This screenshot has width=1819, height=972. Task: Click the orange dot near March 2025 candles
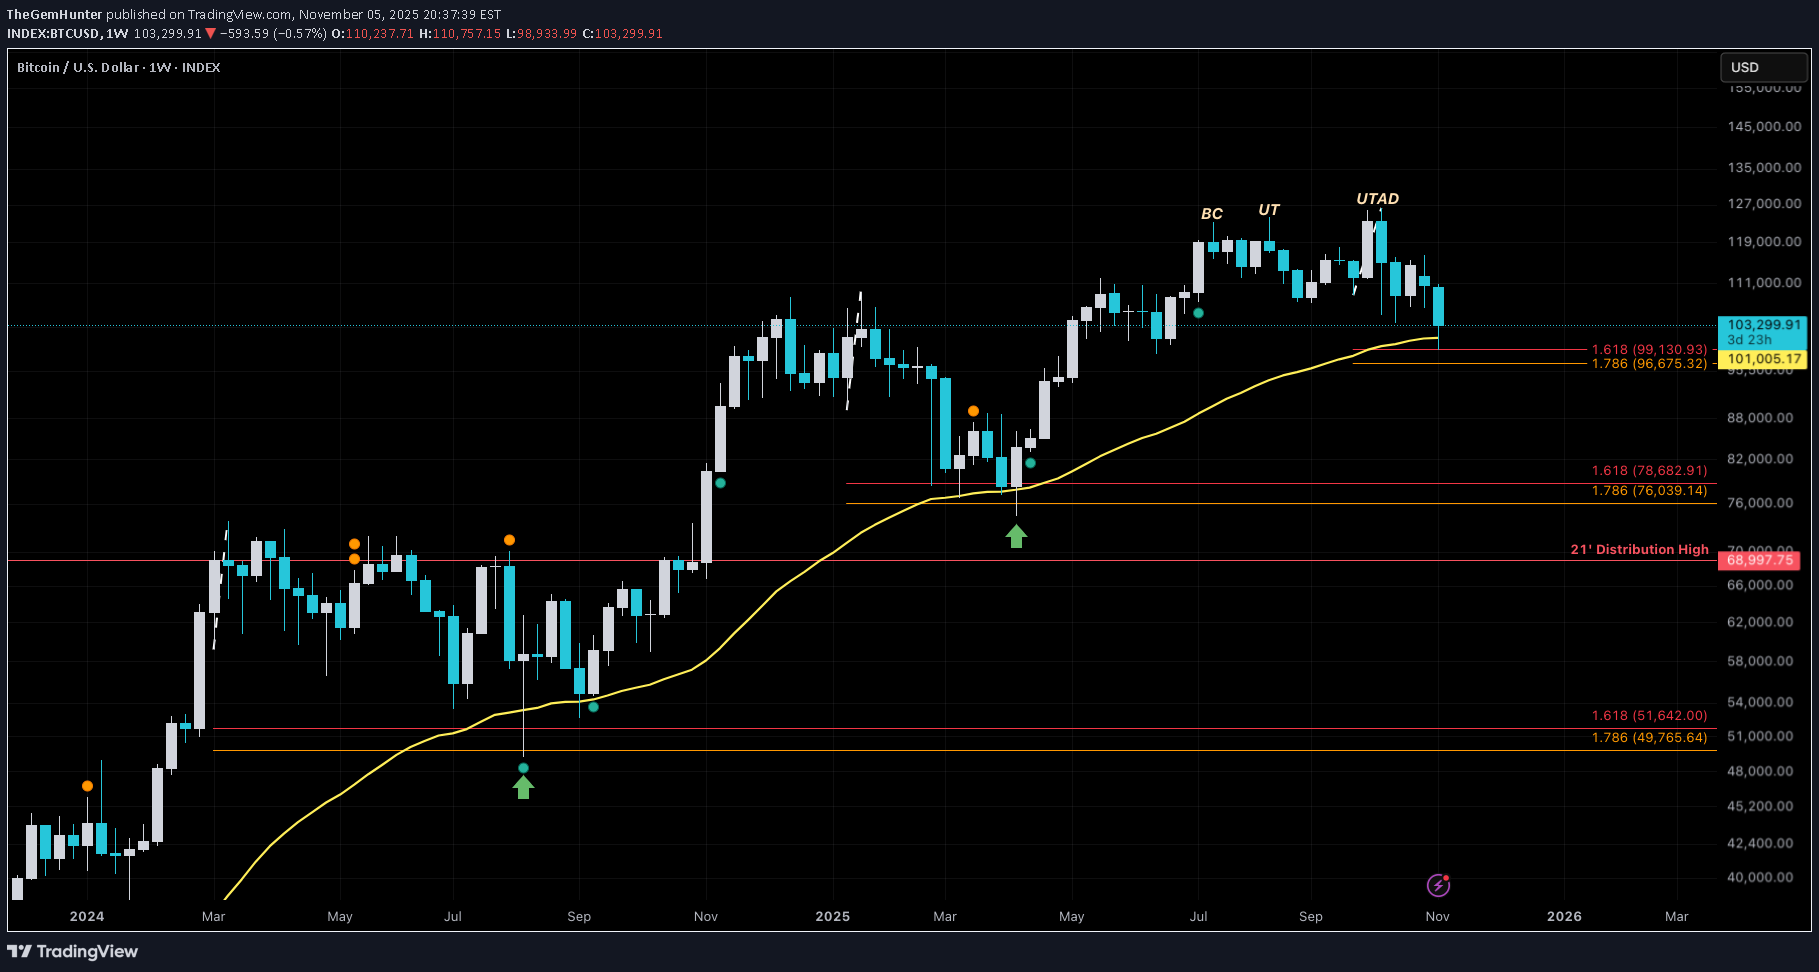coord(973,411)
